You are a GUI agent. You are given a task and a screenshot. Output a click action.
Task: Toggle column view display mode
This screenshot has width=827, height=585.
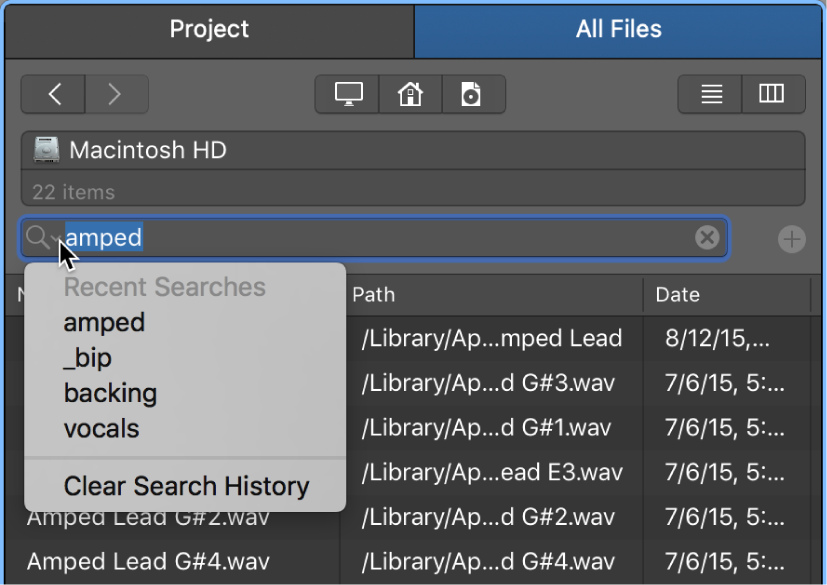(771, 93)
